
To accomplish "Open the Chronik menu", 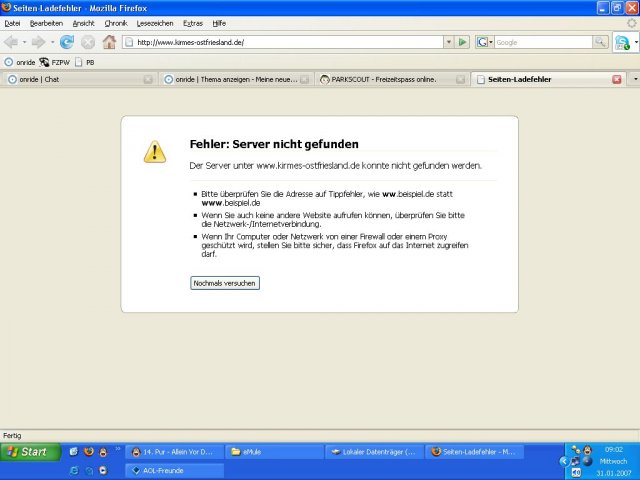I will [x=115, y=22].
